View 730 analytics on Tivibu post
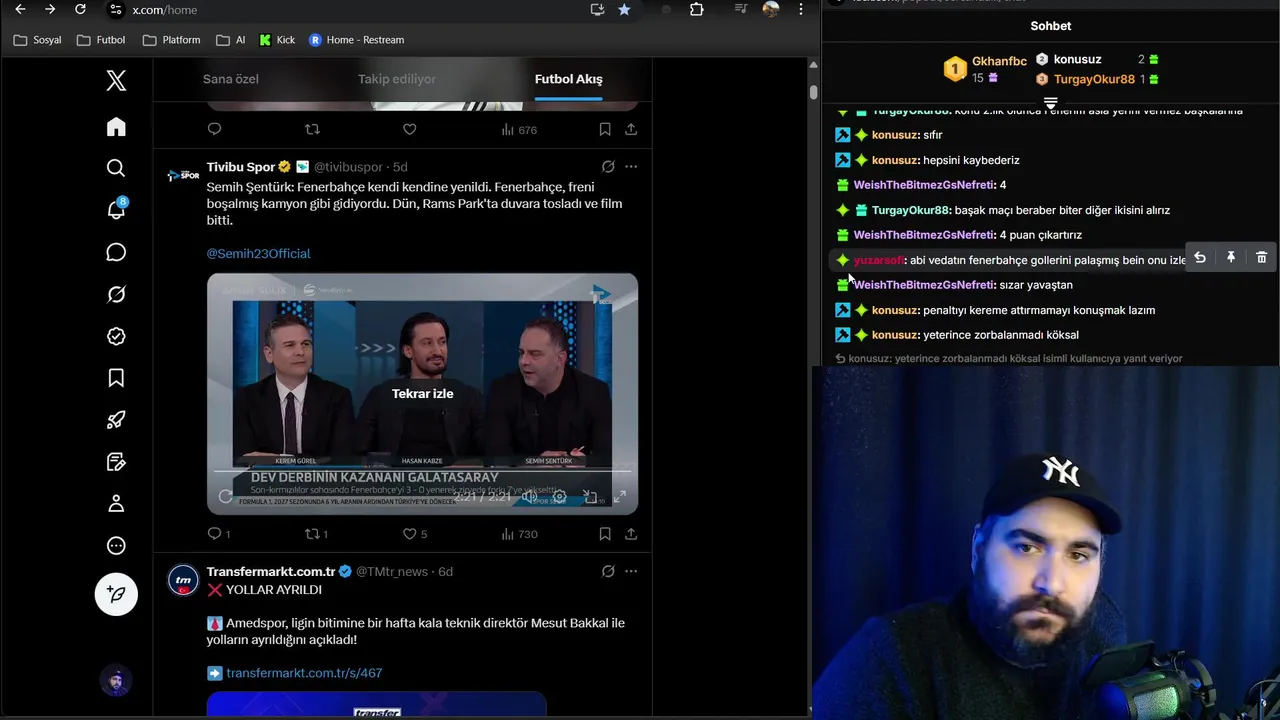Image resolution: width=1280 pixels, height=720 pixels. pyautogui.click(x=519, y=534)
